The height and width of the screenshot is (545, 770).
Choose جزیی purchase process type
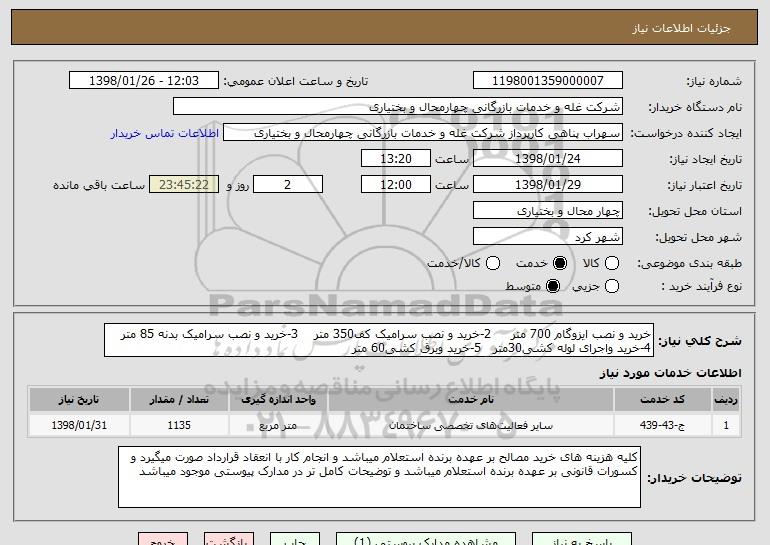[611, 286]
